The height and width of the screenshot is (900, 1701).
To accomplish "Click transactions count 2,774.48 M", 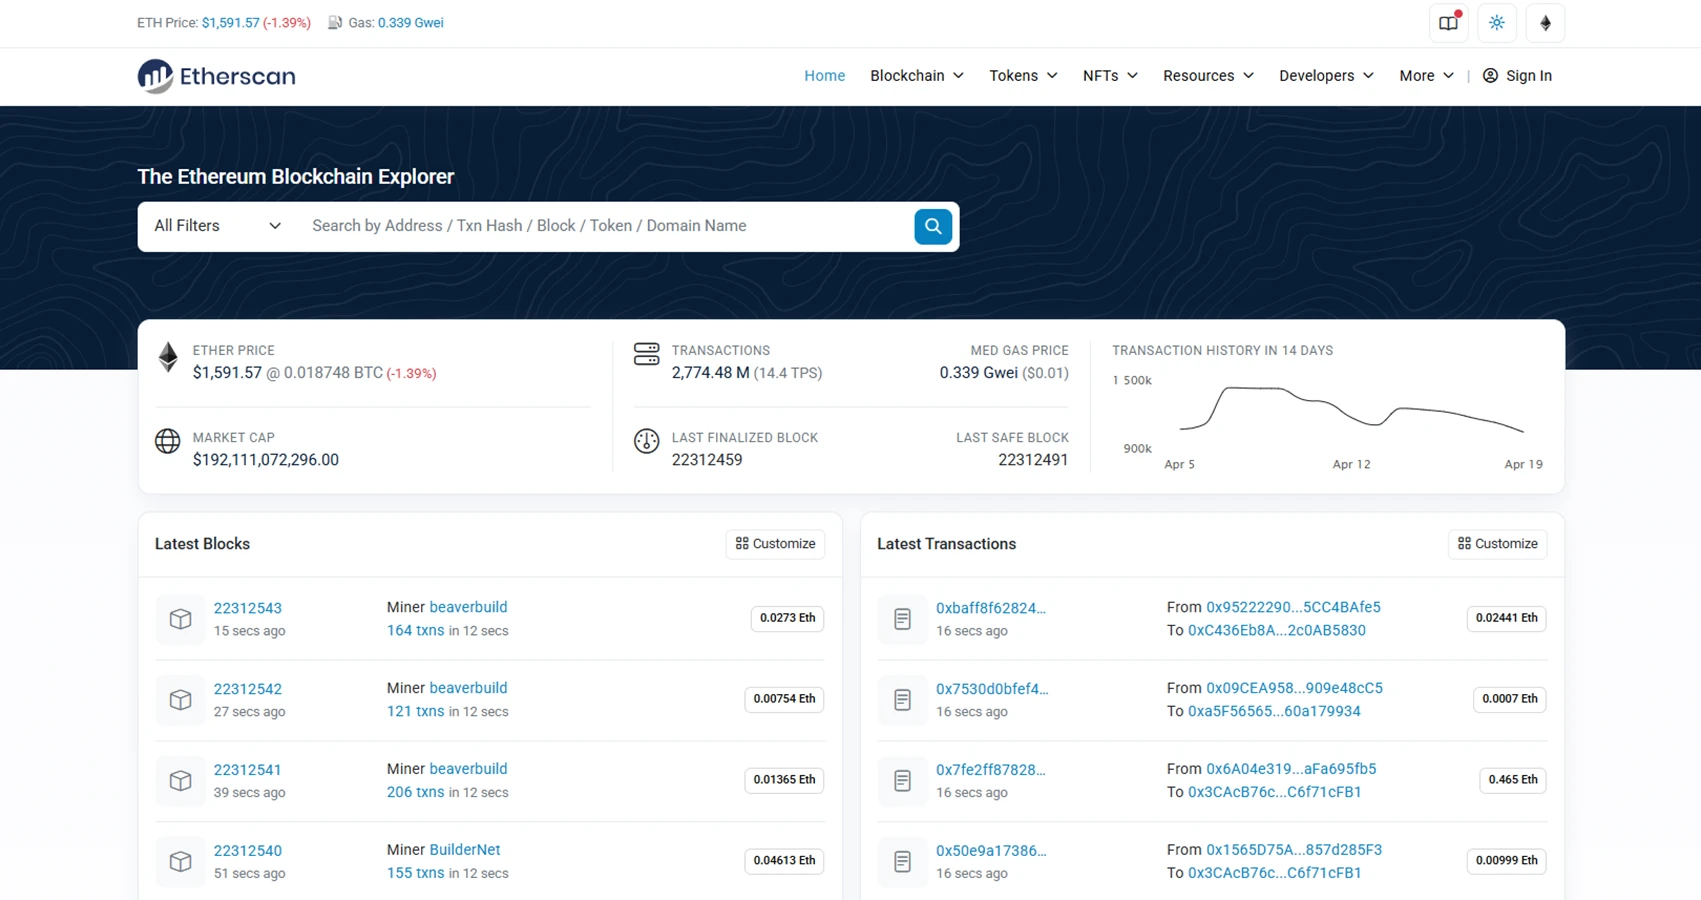I will 711,373.
